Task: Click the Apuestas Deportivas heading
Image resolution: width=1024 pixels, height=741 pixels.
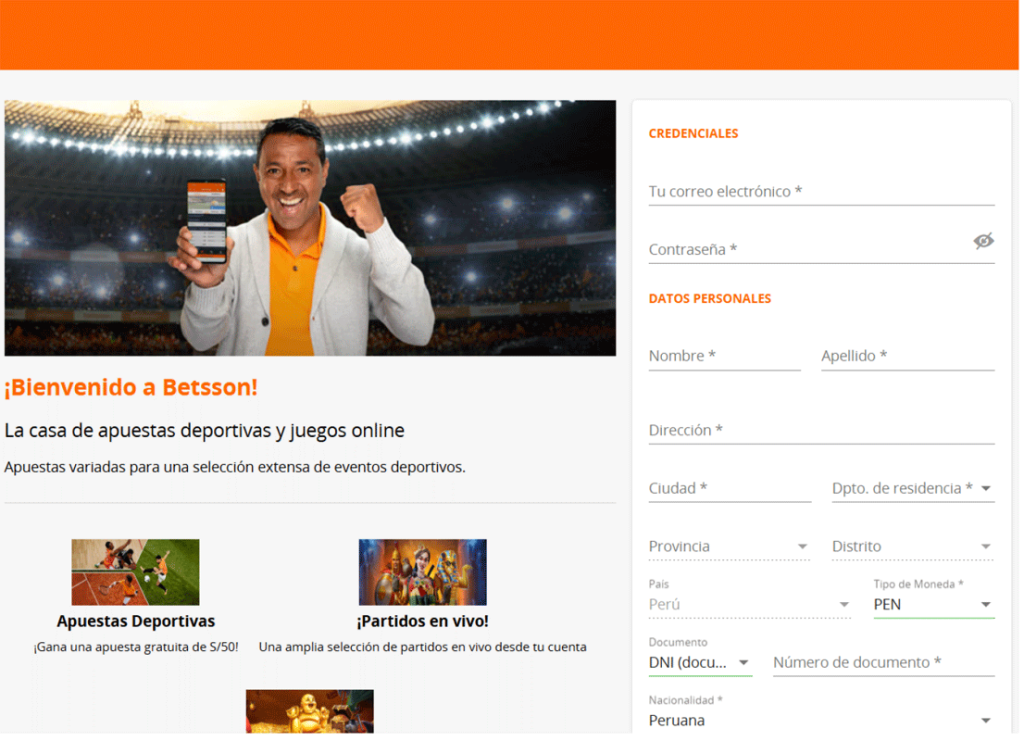Action: pyautogui.click(x=136, y=621)
